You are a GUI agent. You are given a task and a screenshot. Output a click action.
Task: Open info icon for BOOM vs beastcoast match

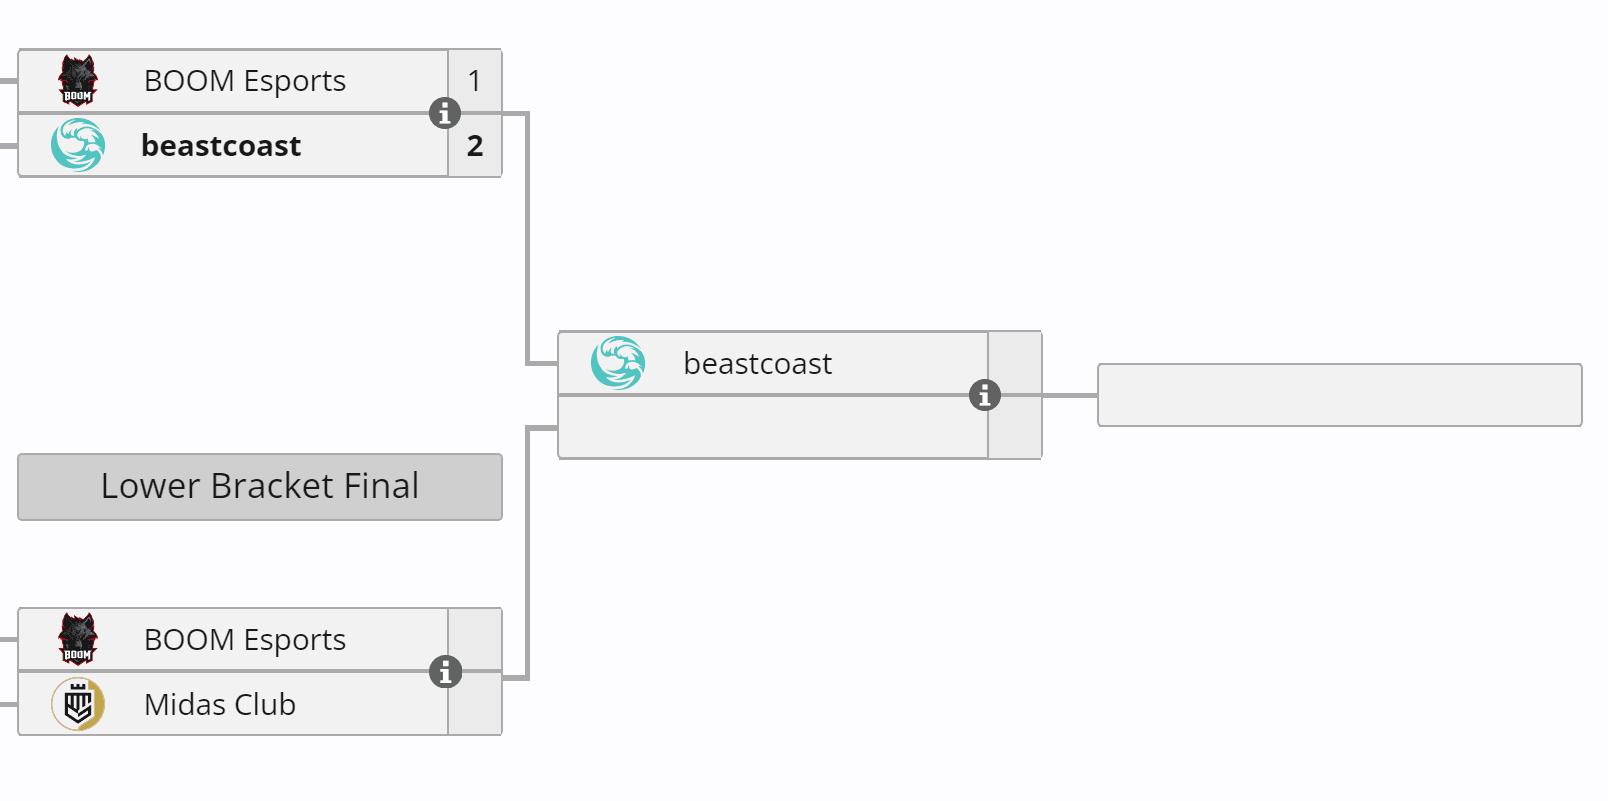tap(445, 113)
